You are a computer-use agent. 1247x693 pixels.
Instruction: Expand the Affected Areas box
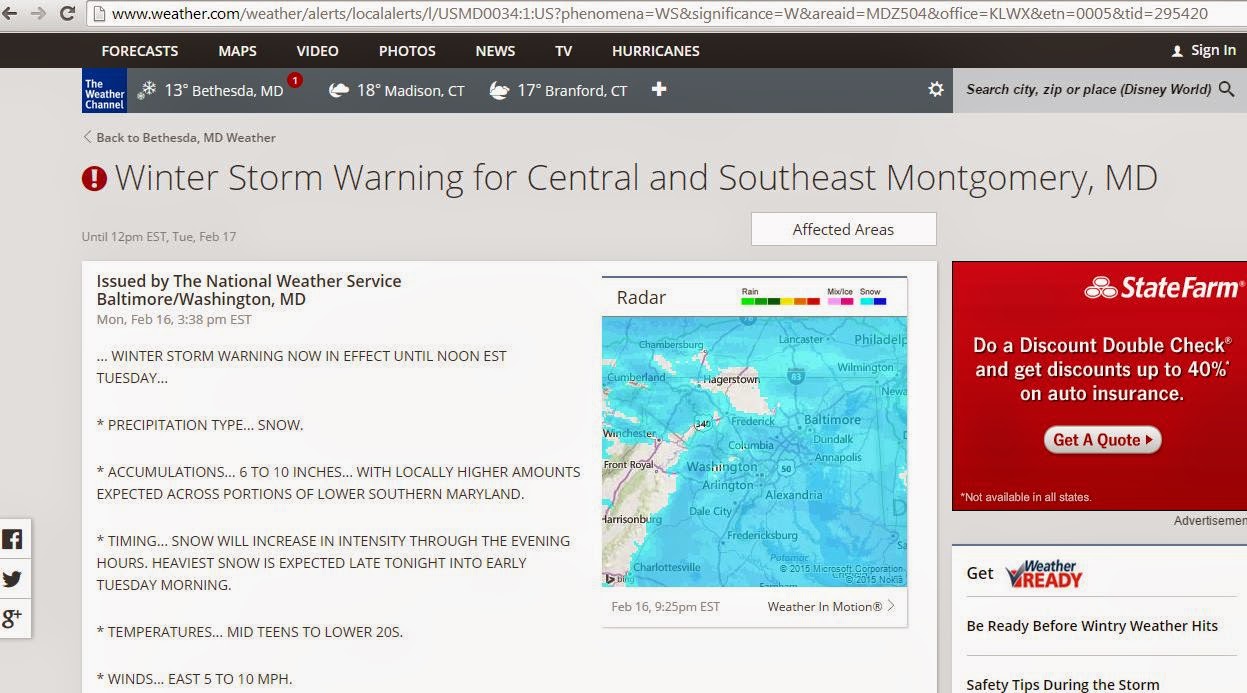tap(843, 229)
